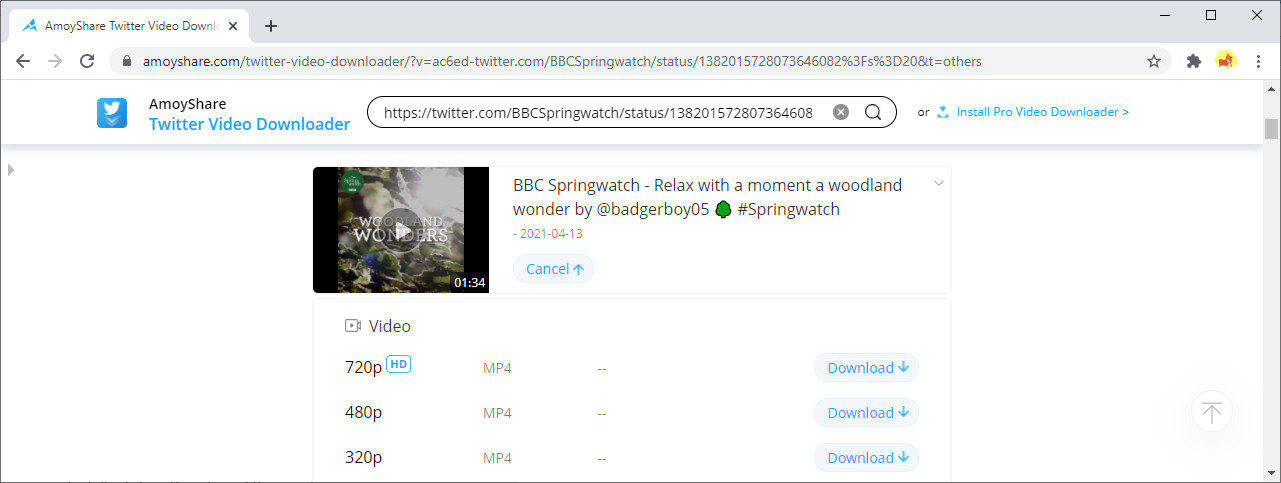Click the HD badge next to 720p

click(399, 364)
